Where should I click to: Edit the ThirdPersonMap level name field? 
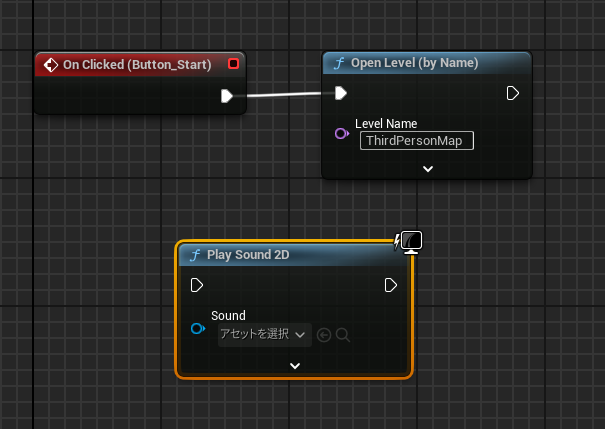(x=417, y=140)
